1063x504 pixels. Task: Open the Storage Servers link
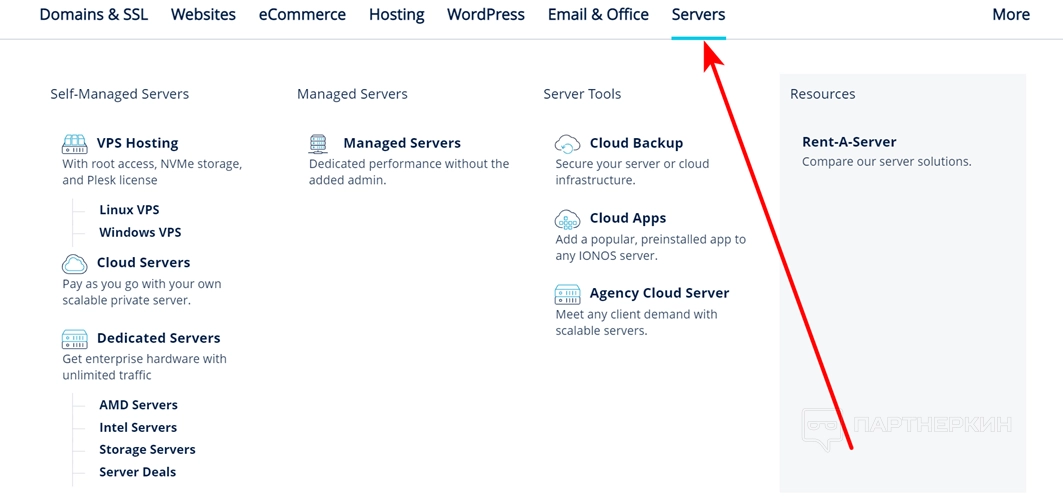(x=147, y=450)
